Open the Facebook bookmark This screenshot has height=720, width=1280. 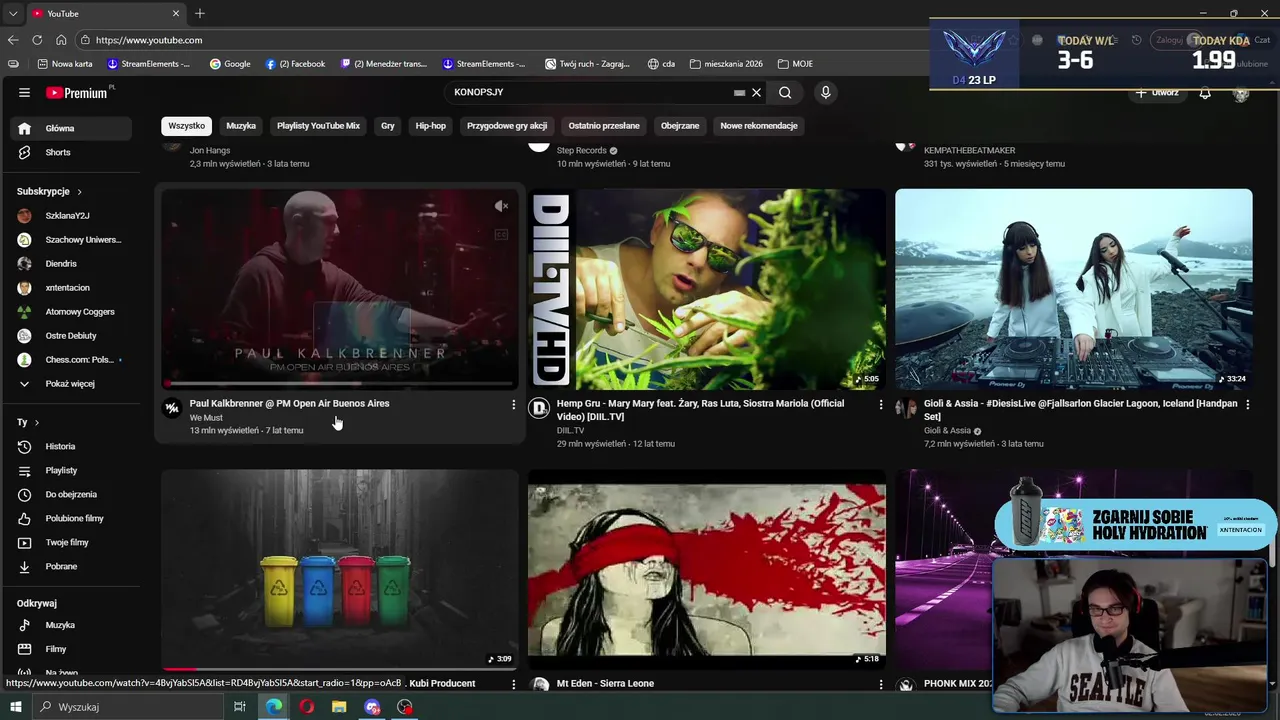point(295,64)
